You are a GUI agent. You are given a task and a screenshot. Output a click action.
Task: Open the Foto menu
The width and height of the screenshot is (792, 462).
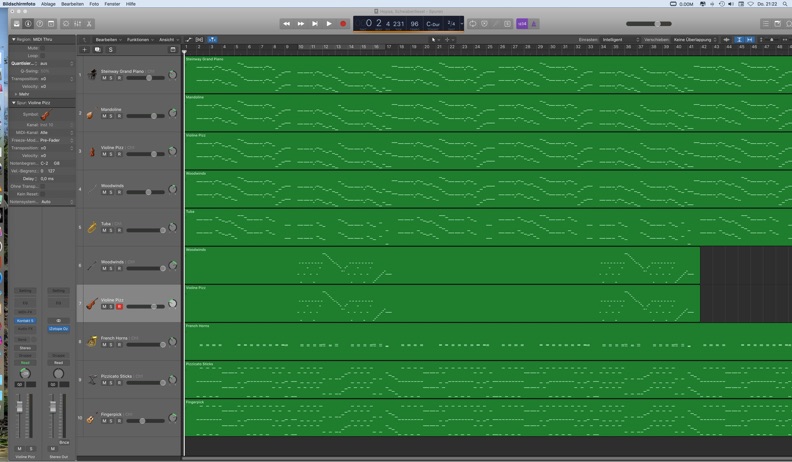[94, 4]
